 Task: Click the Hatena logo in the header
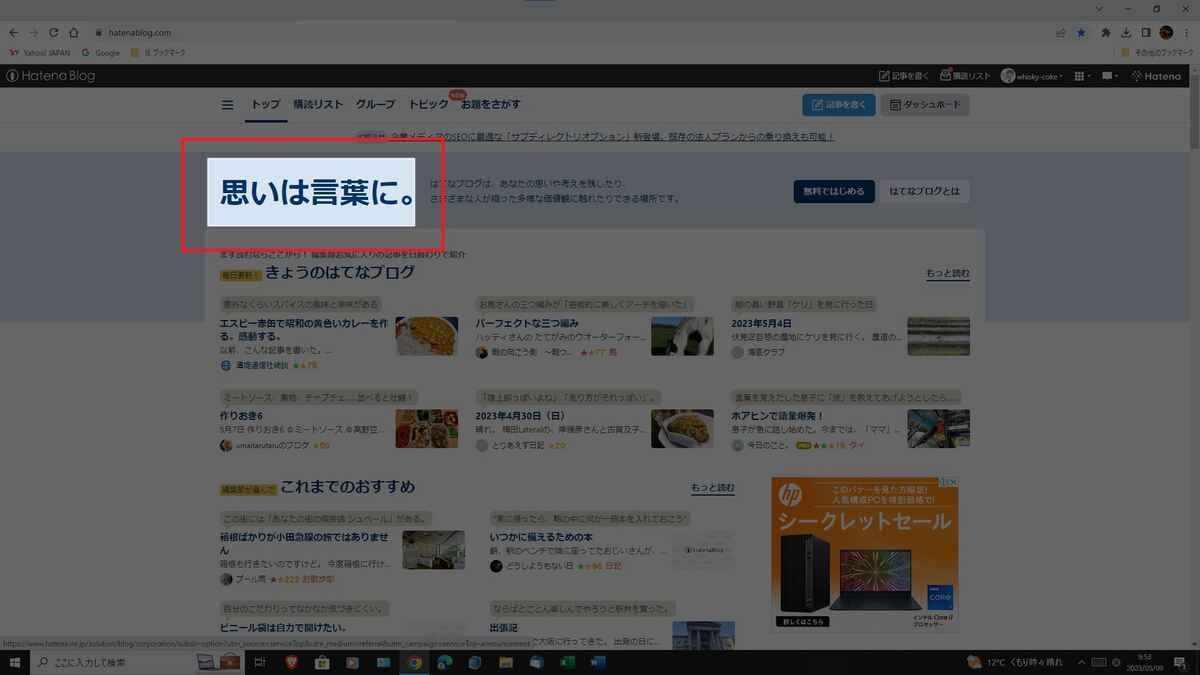tap(1155, 76)
